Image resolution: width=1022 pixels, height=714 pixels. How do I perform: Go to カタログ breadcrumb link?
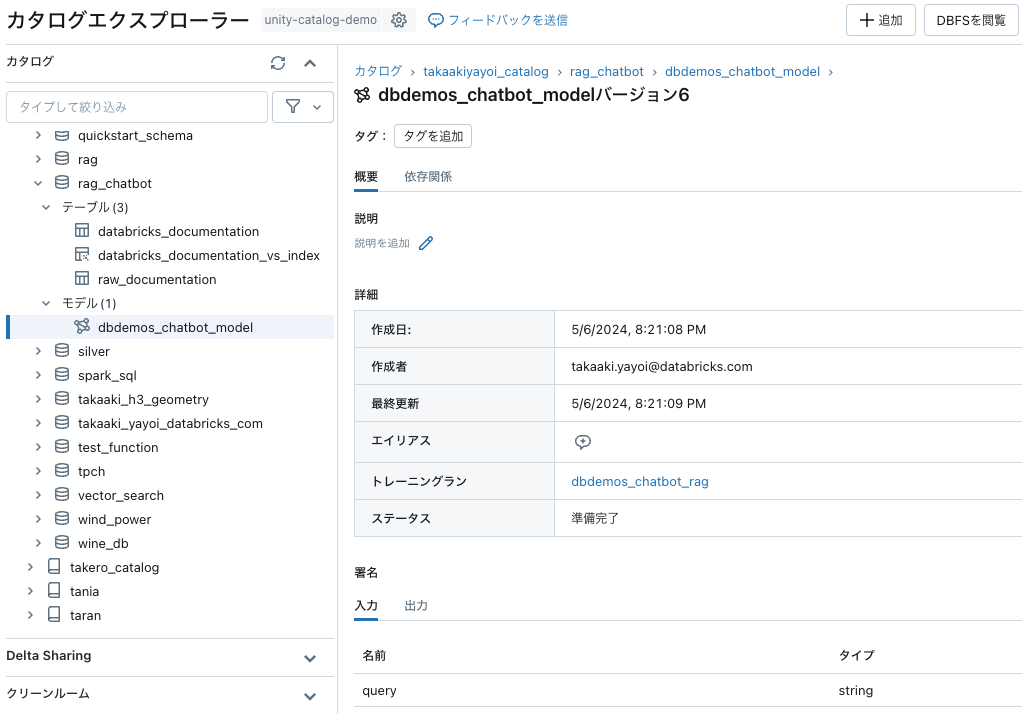click(378, 72)
